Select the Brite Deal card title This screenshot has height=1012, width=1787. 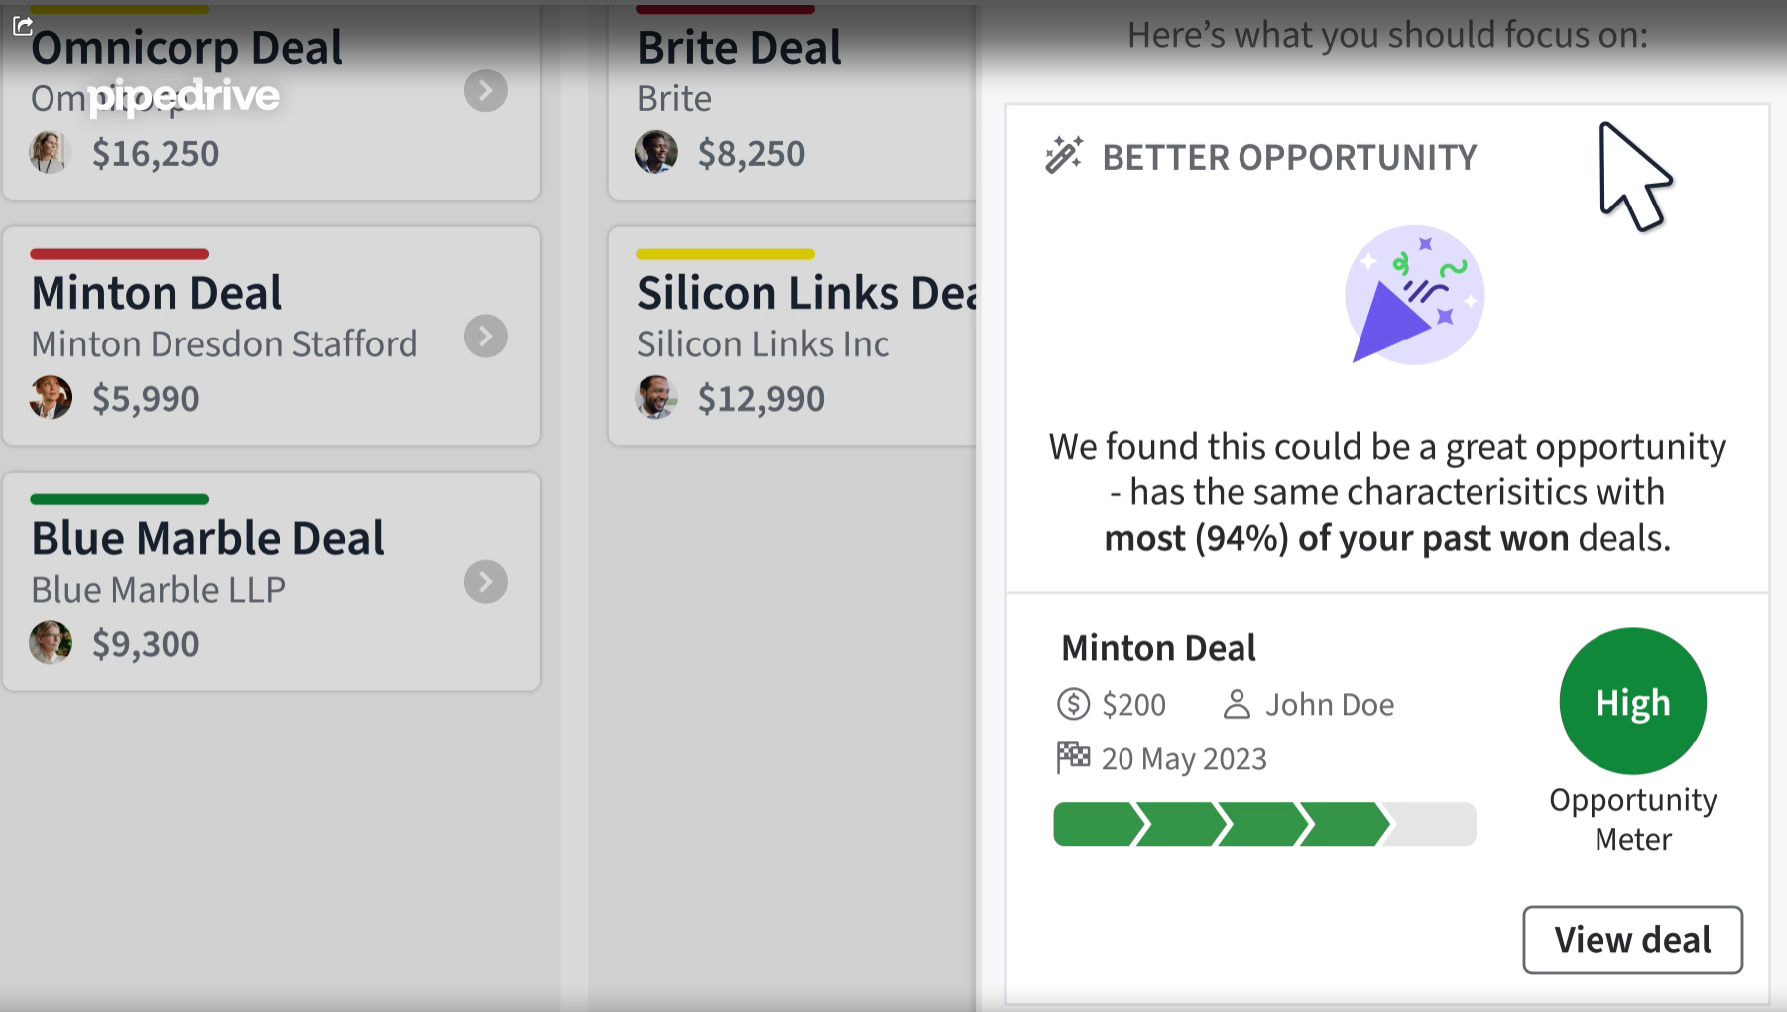(739, 48)
